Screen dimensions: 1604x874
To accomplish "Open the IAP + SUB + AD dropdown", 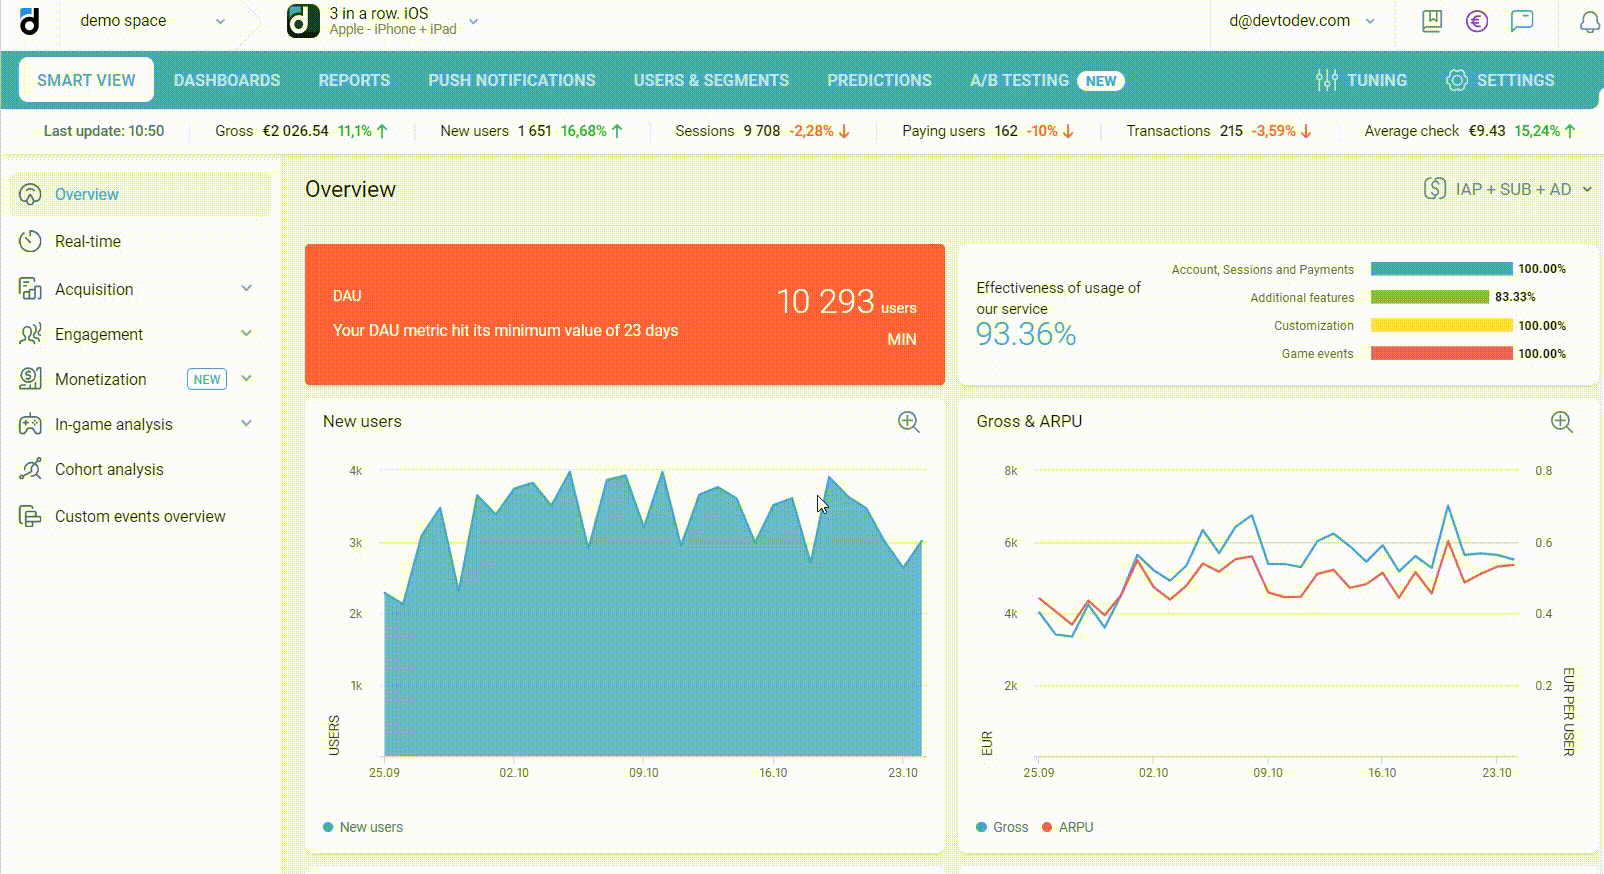I will (x=1507, y=189).
